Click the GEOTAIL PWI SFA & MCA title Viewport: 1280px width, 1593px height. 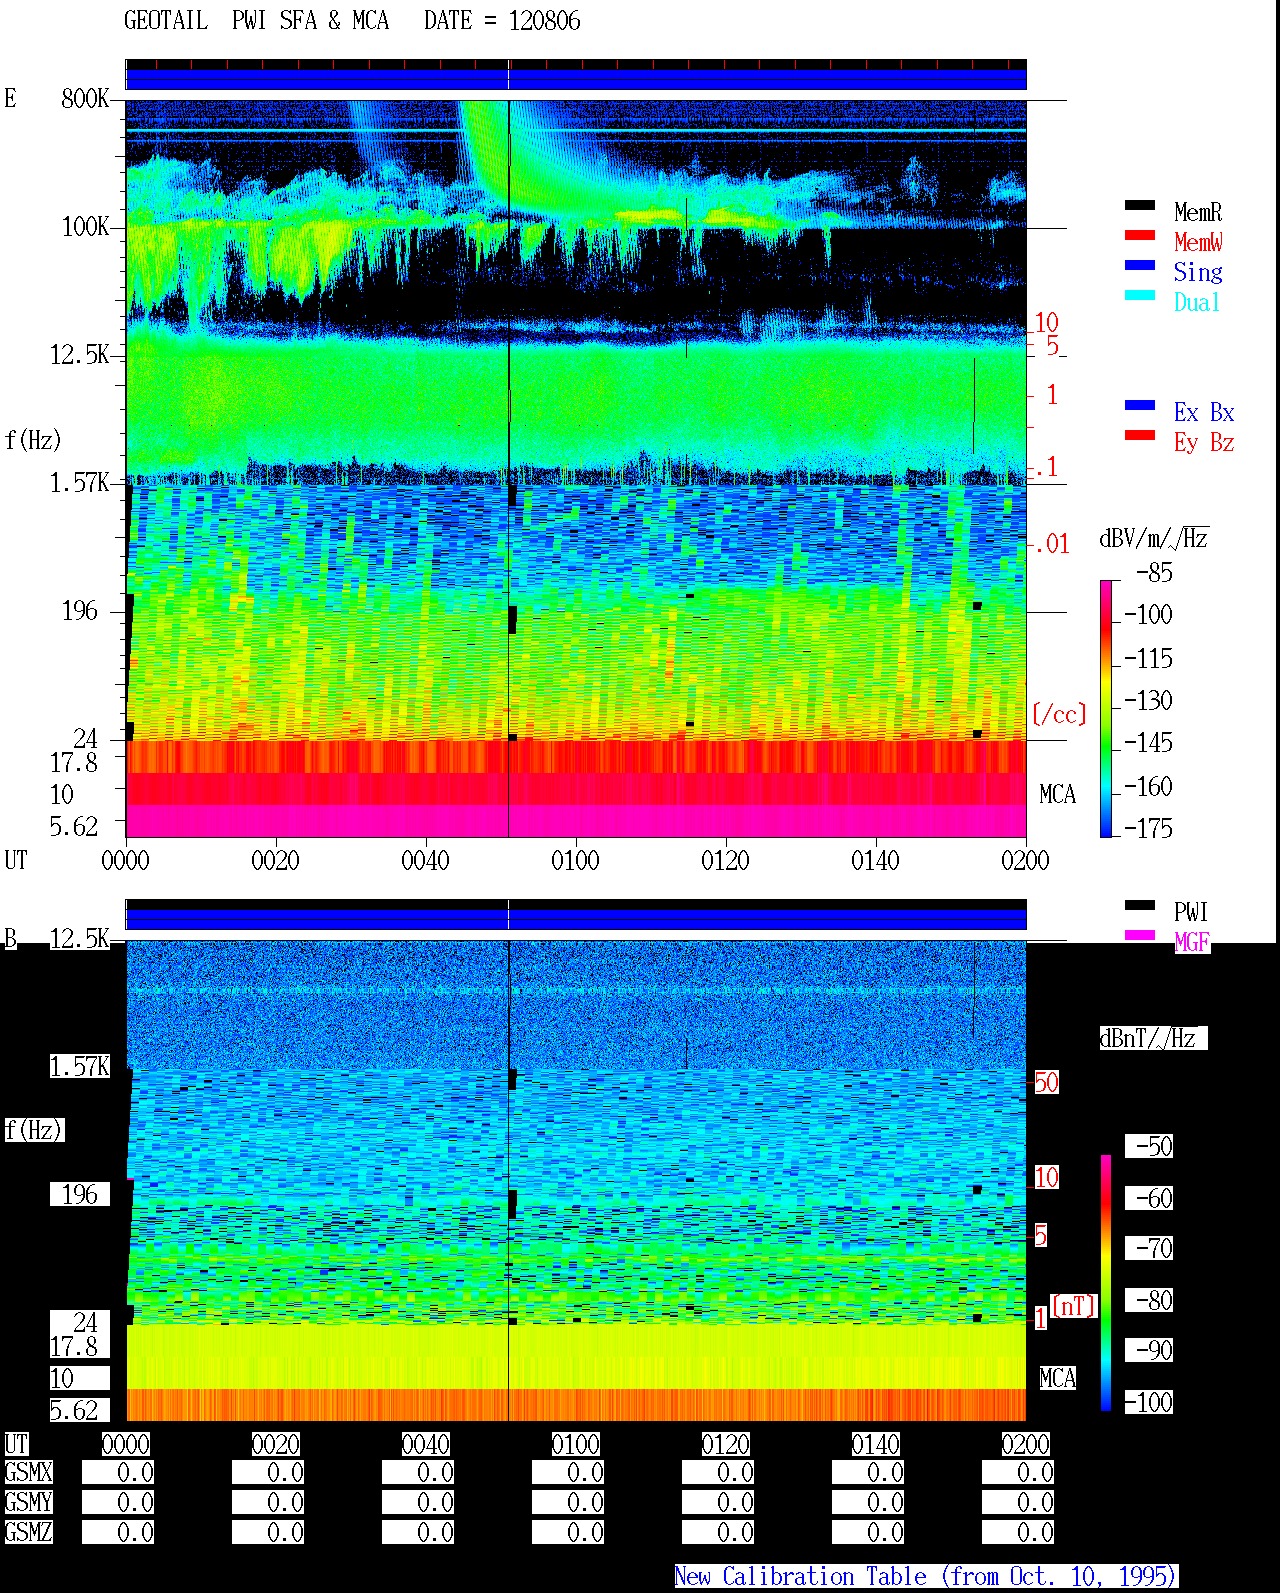point(256,21)
